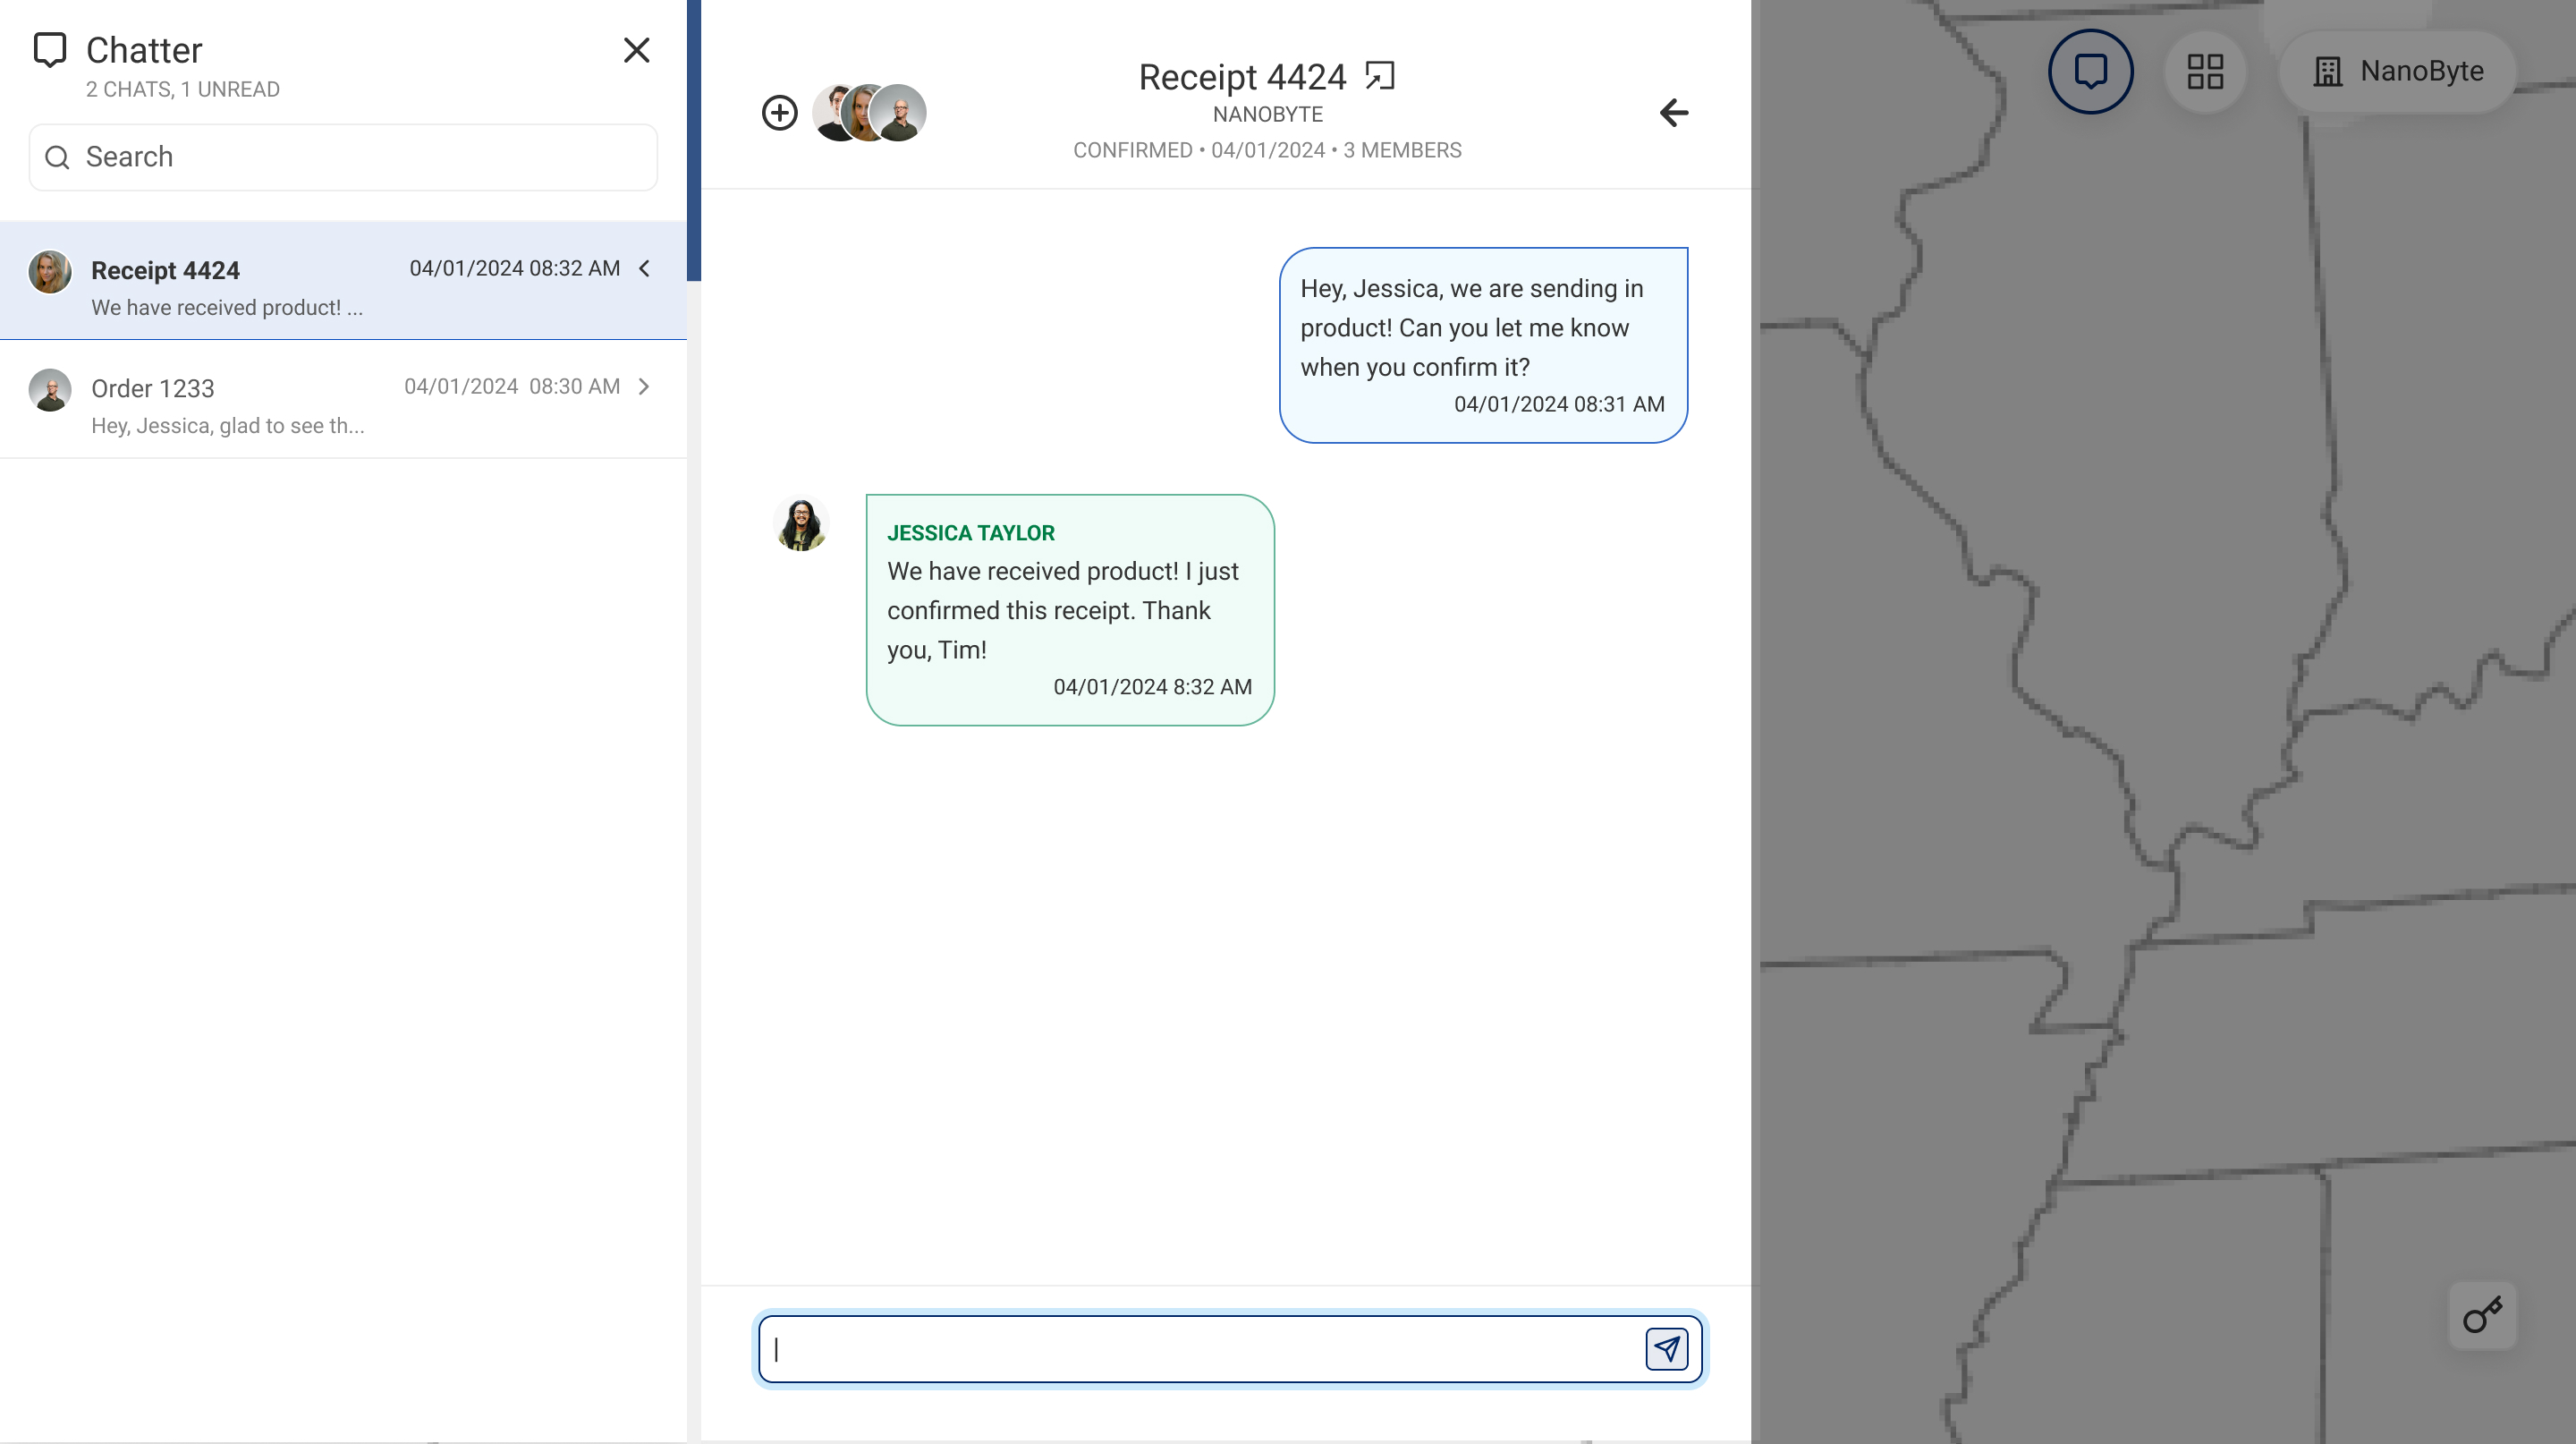This screenshot has width=2576, height=1444.
Task: Open the apps grid icon
Action: [x=2205, y=71]
